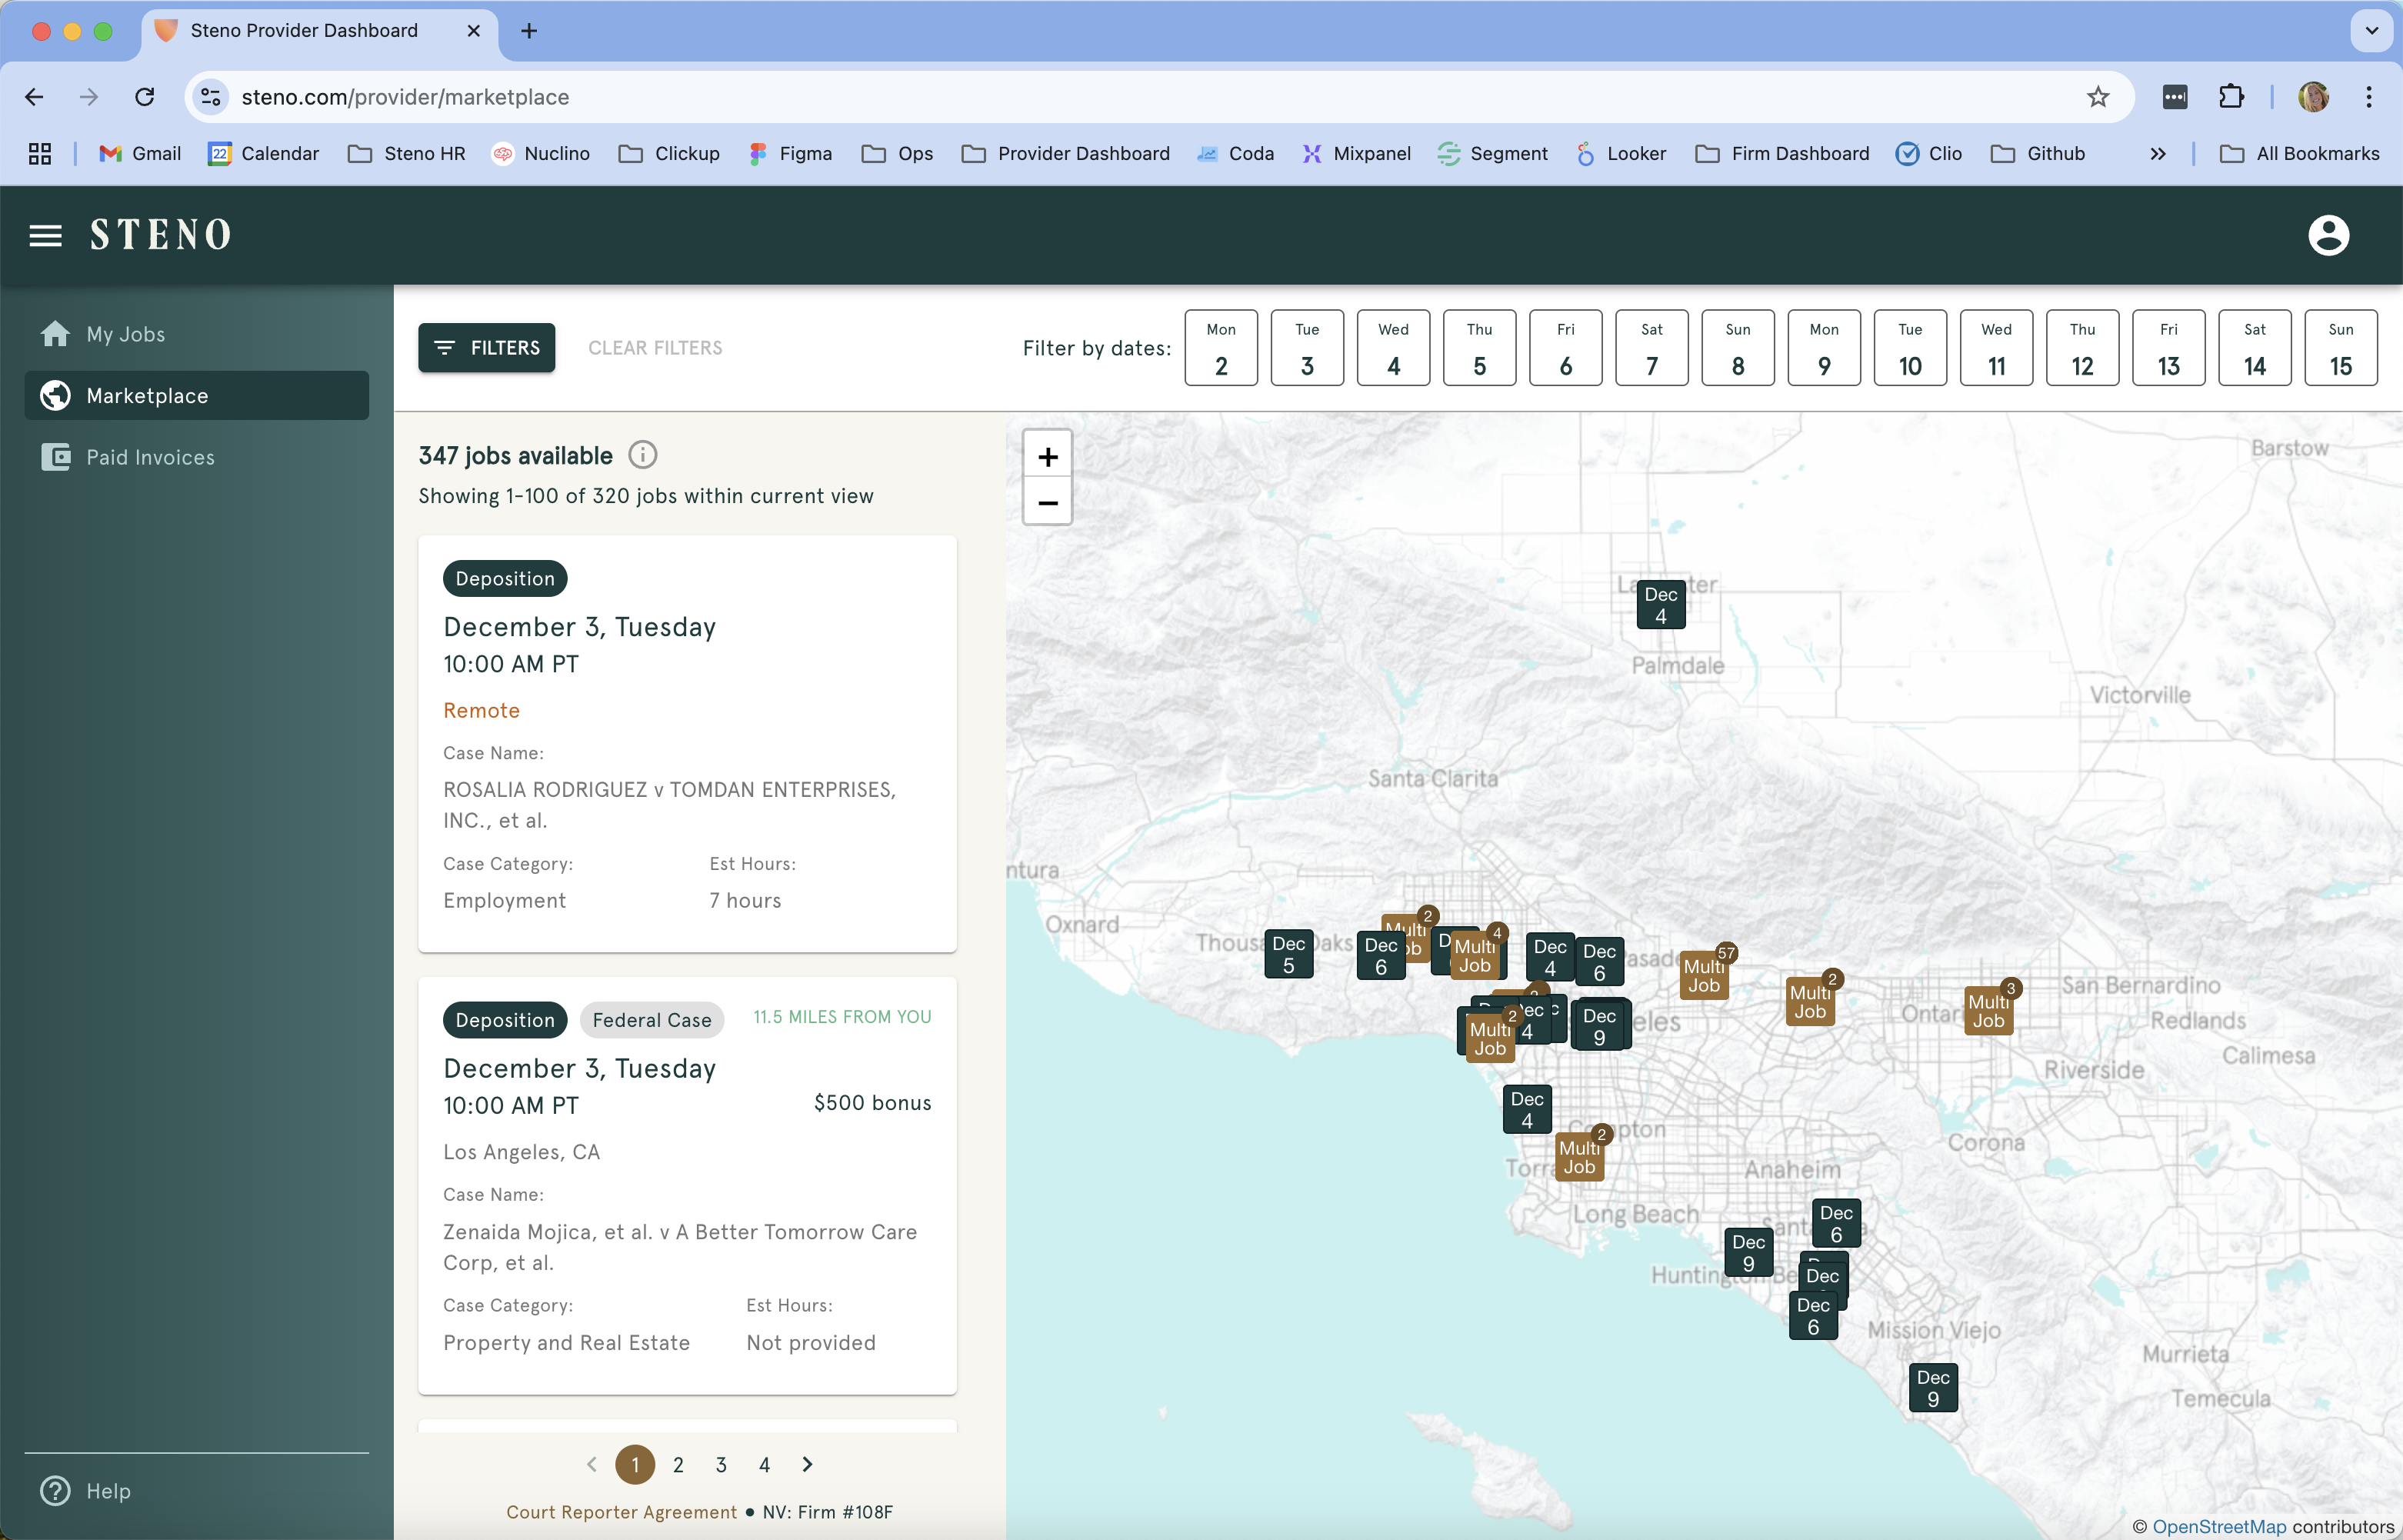Select Saturday date 7 filter tab

1650,347
